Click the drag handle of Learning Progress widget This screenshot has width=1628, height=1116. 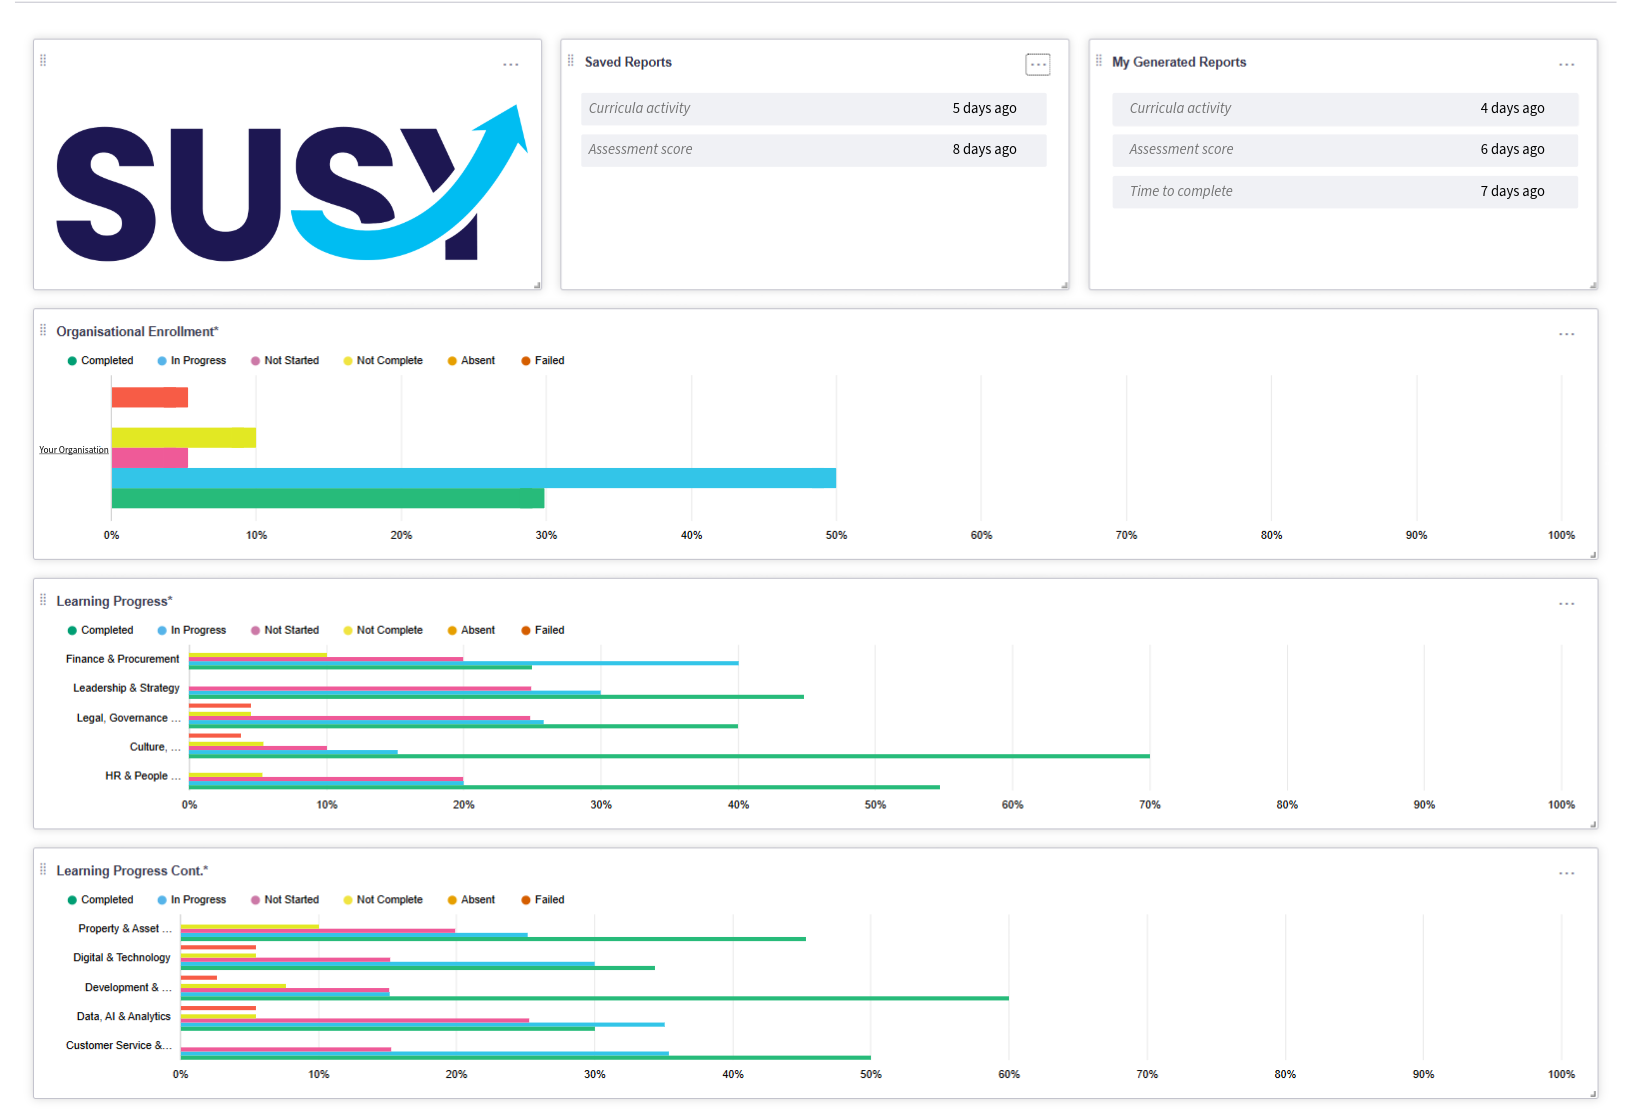coord(43,598)
